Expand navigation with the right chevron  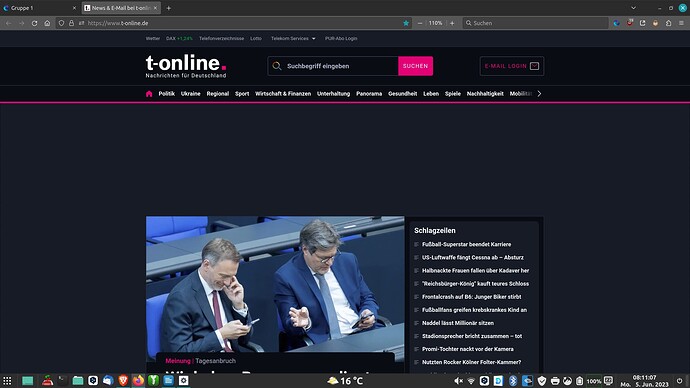coord(540,94)
